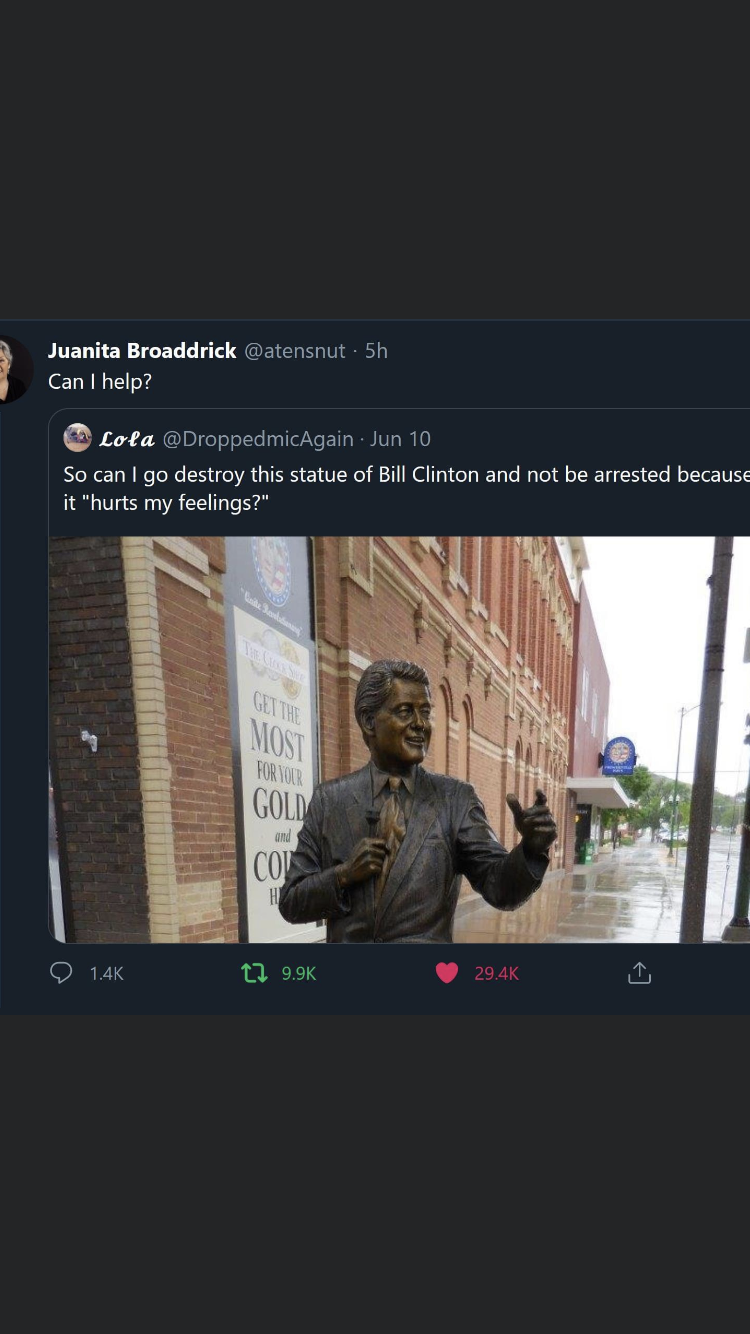750x1334 pixels.
Task: Open the @DroppedmicAgain handle
Action: (x=258, y=439)
